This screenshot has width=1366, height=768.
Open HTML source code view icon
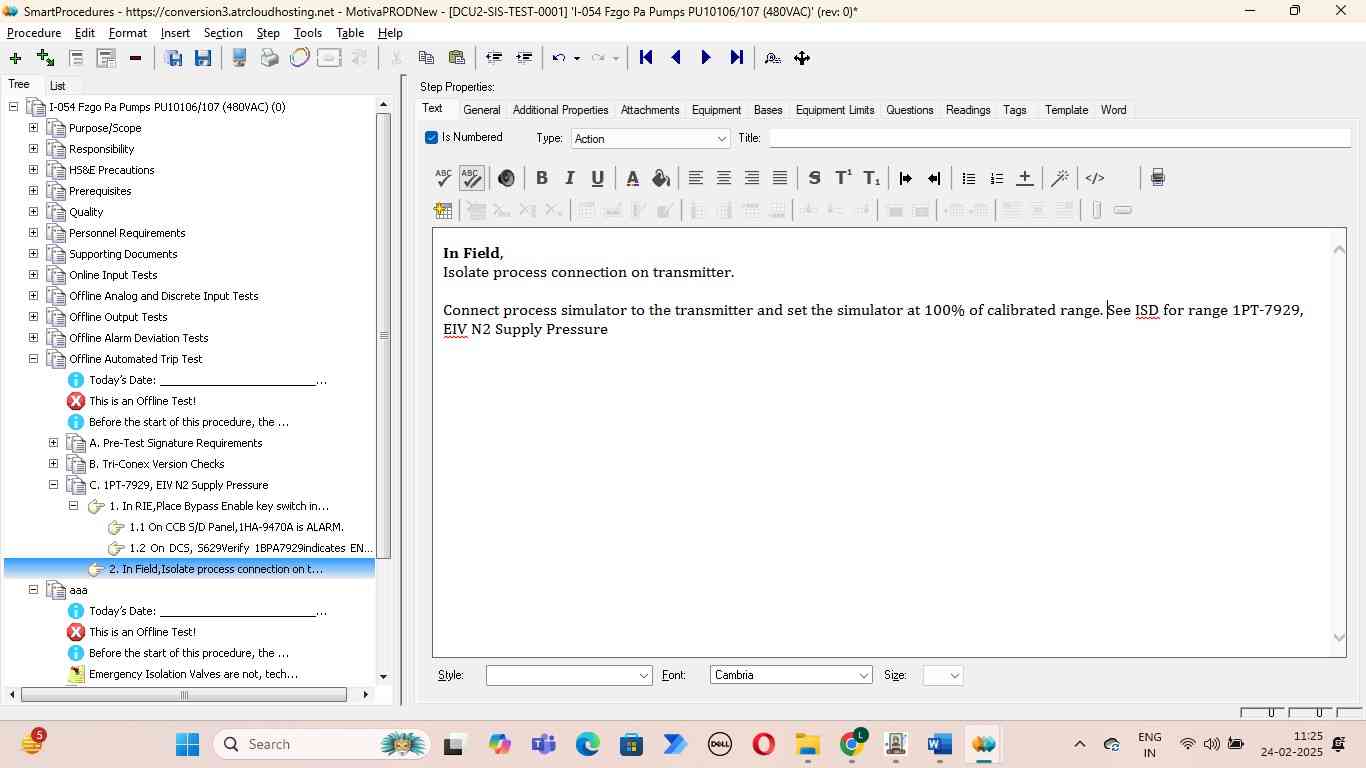coord(1095,178)
